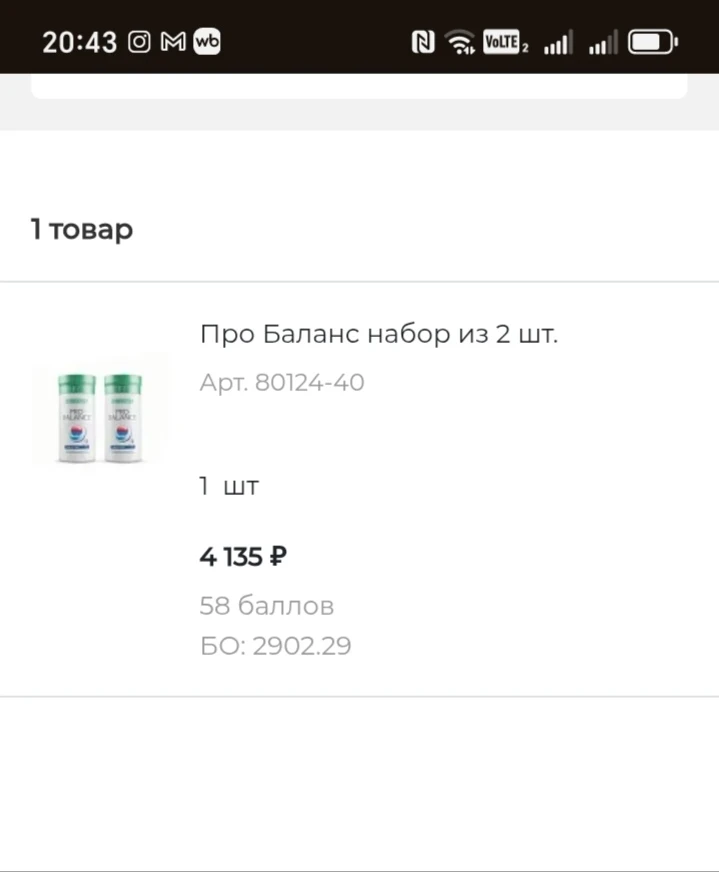Tap the 58 баллов points text
This screenshot has height=872, width=719.
(x=266, y=605)
